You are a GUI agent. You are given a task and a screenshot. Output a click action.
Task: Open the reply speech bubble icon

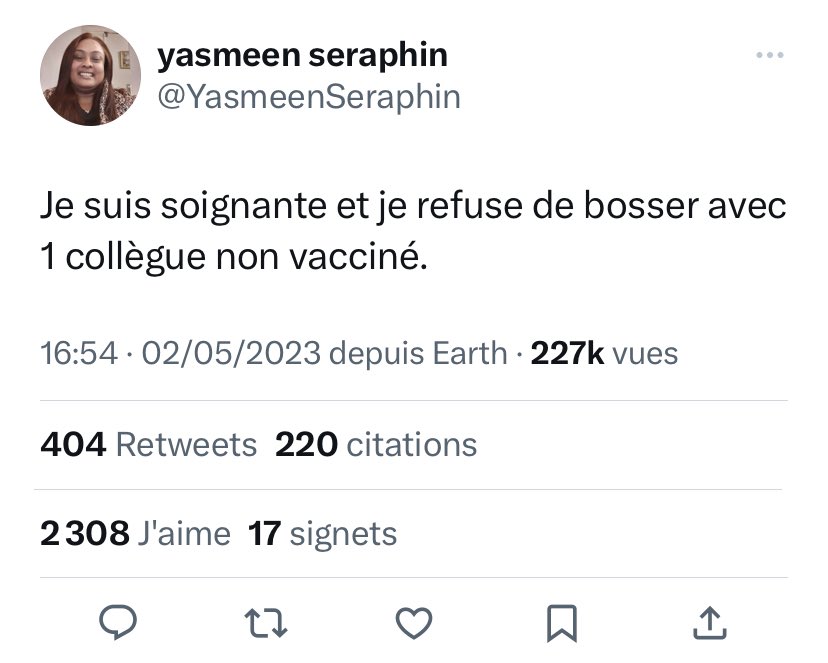click(118, 622)
